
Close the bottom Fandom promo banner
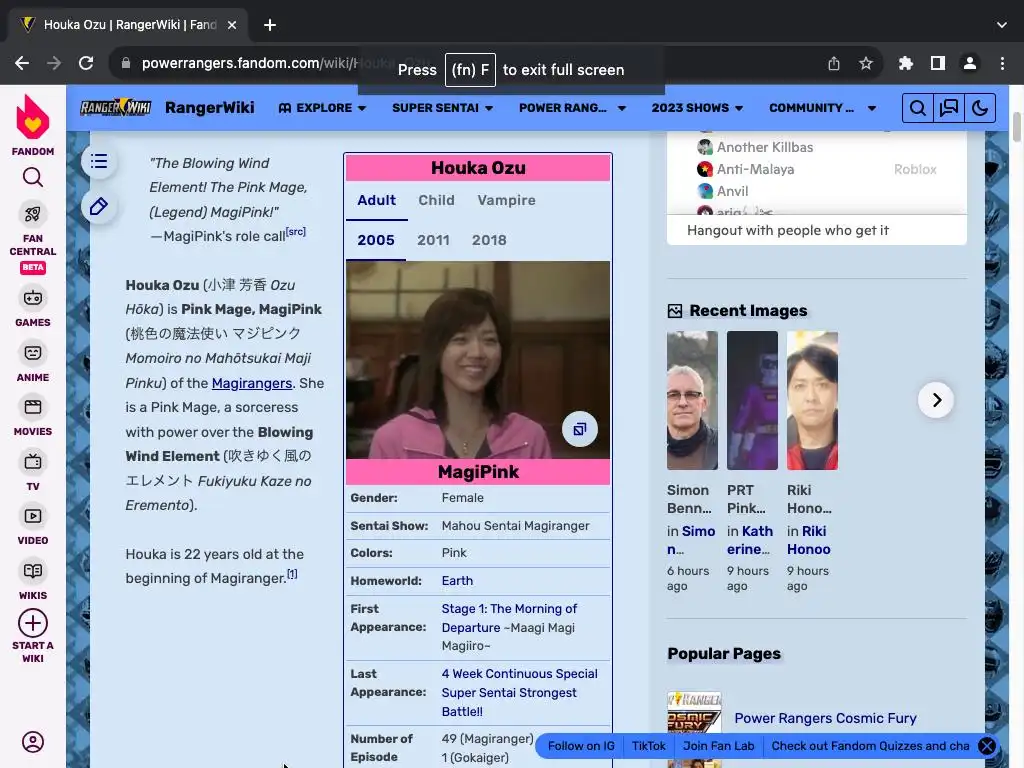tap(987, 746)
